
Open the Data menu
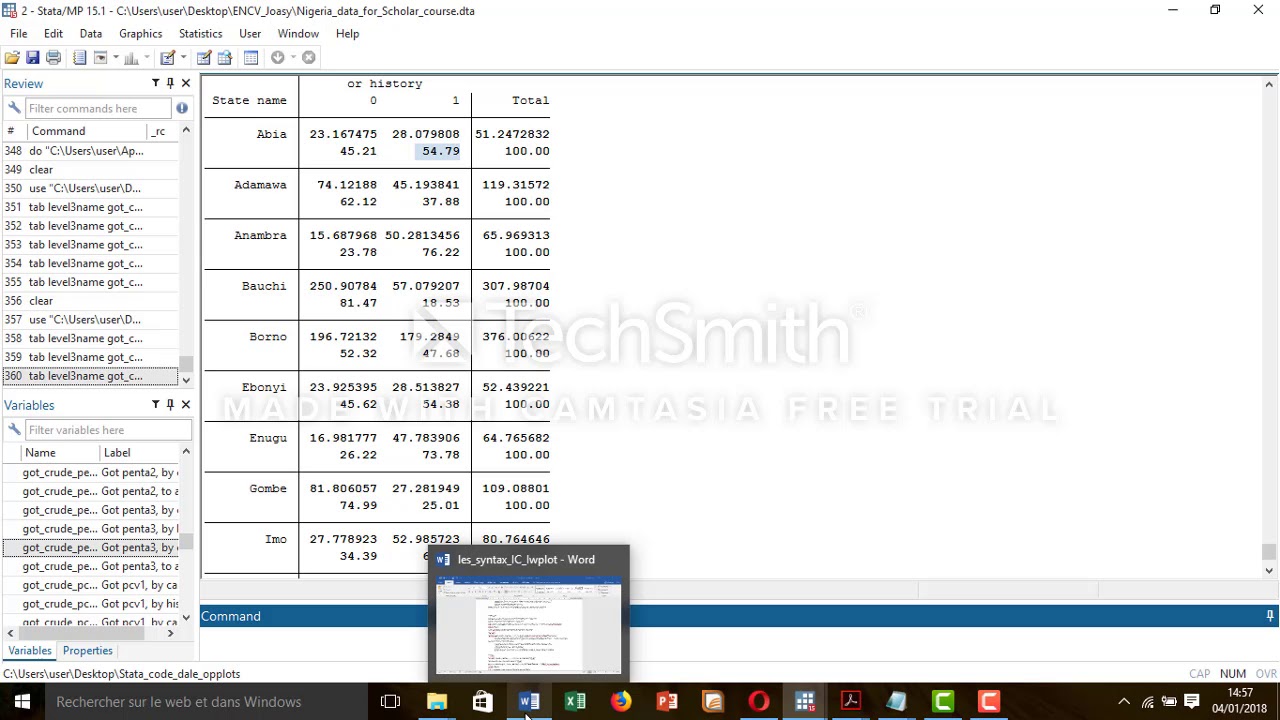coord(91,33)
